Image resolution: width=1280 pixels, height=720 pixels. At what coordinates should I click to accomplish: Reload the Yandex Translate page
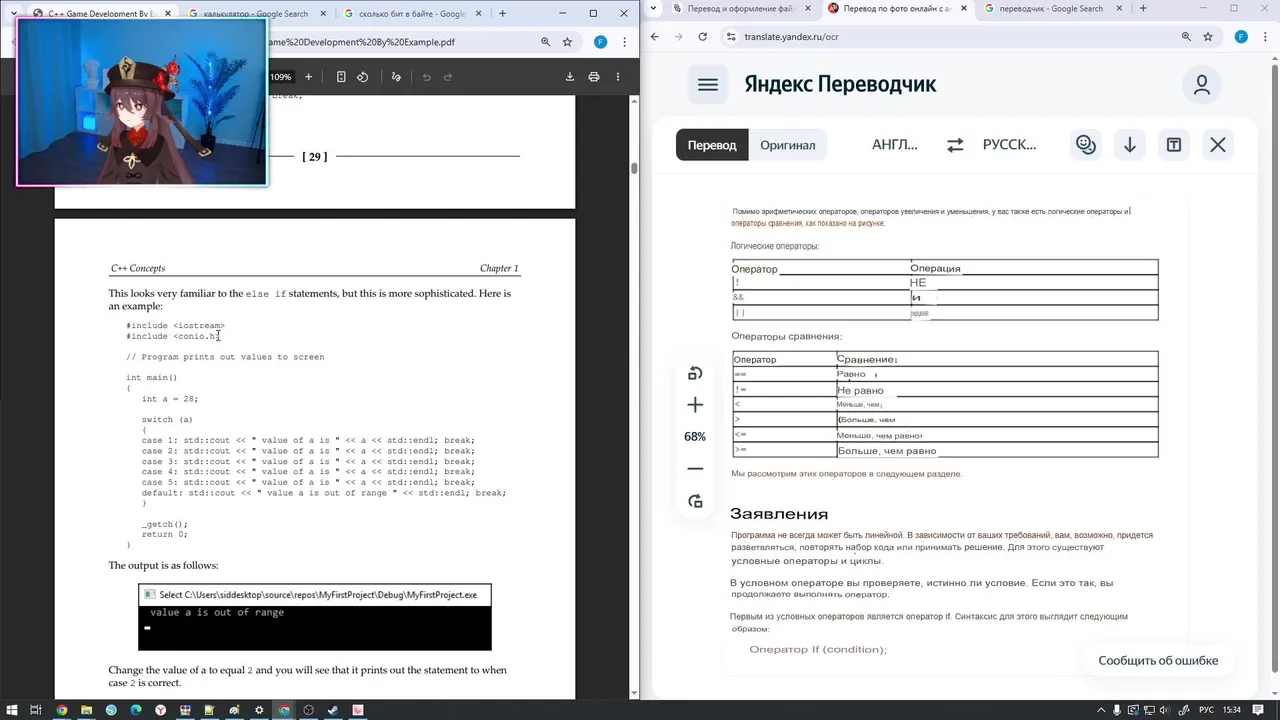(x=703, y=36)
